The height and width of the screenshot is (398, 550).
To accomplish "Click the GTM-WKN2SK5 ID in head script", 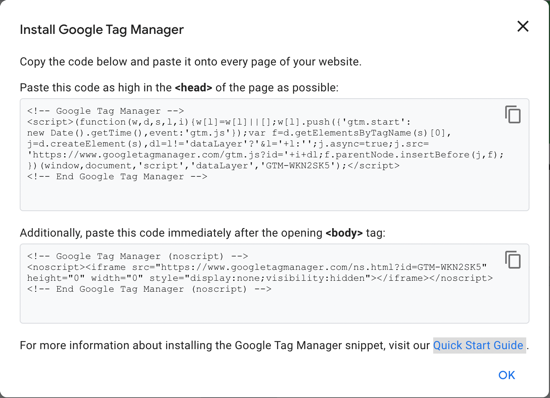I will click(x=298, y=166).
